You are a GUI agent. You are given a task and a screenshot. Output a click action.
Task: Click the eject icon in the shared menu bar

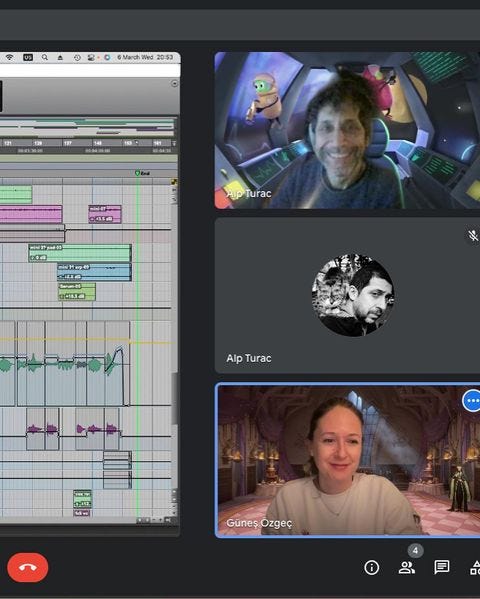point(60,58)
